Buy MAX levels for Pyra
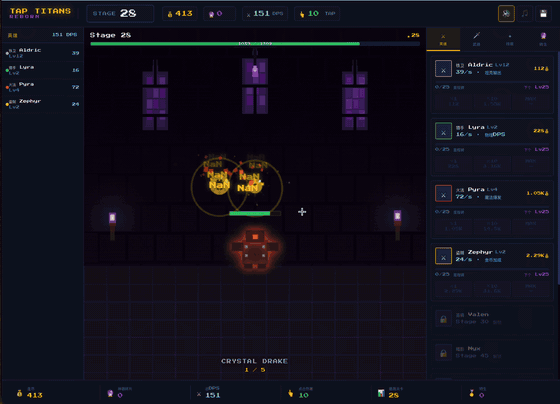Screen dimensions: 560x404 pos(531,226)
